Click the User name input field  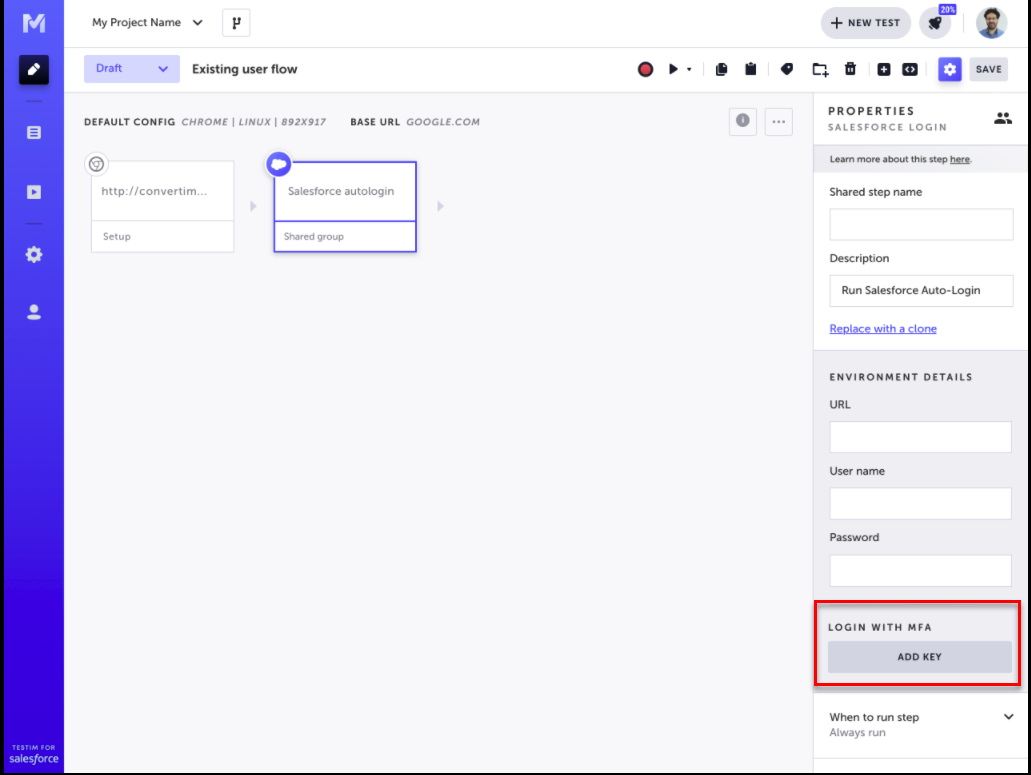coord(920,504)
